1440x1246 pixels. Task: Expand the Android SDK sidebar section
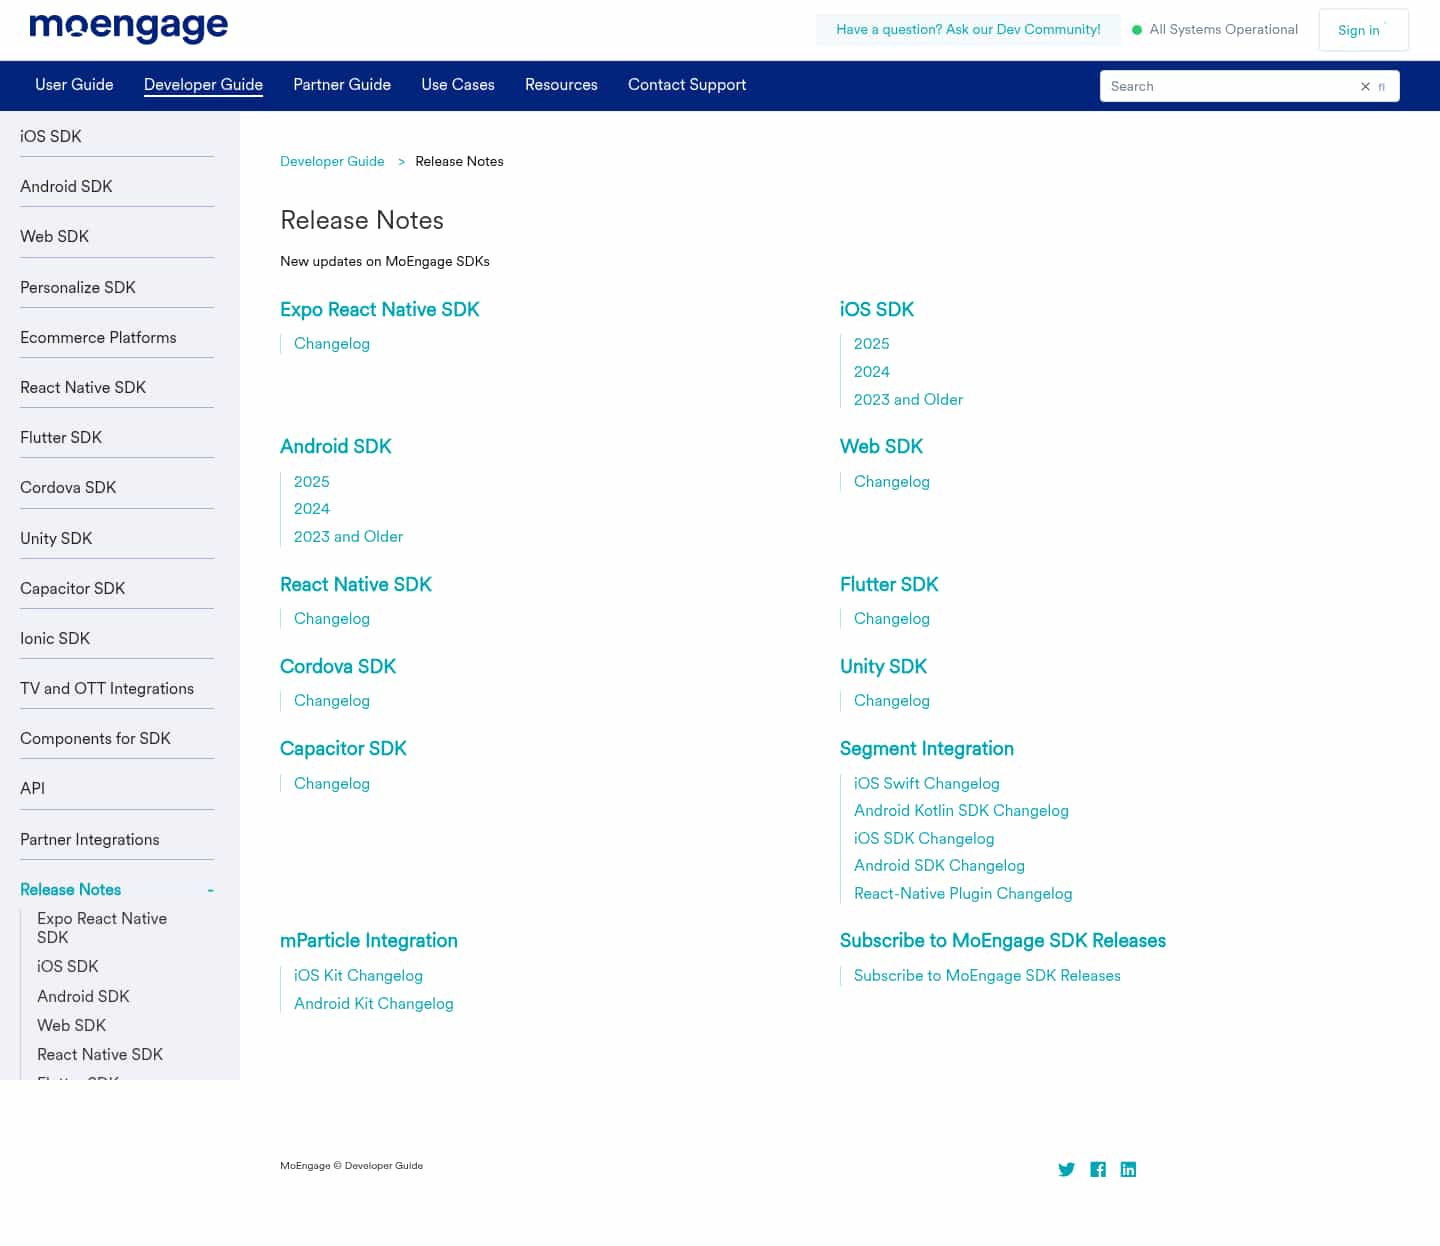[x=66, y=186]
